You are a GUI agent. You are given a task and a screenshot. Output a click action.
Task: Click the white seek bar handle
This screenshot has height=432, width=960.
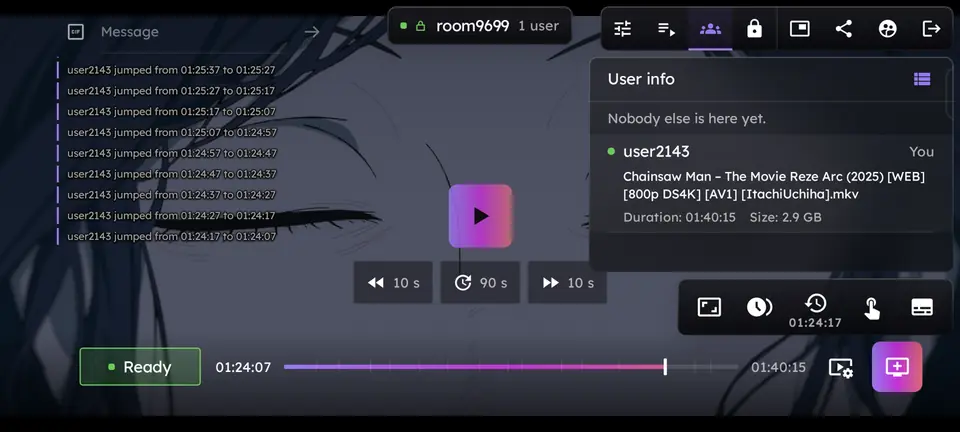[x=665, y=367]
